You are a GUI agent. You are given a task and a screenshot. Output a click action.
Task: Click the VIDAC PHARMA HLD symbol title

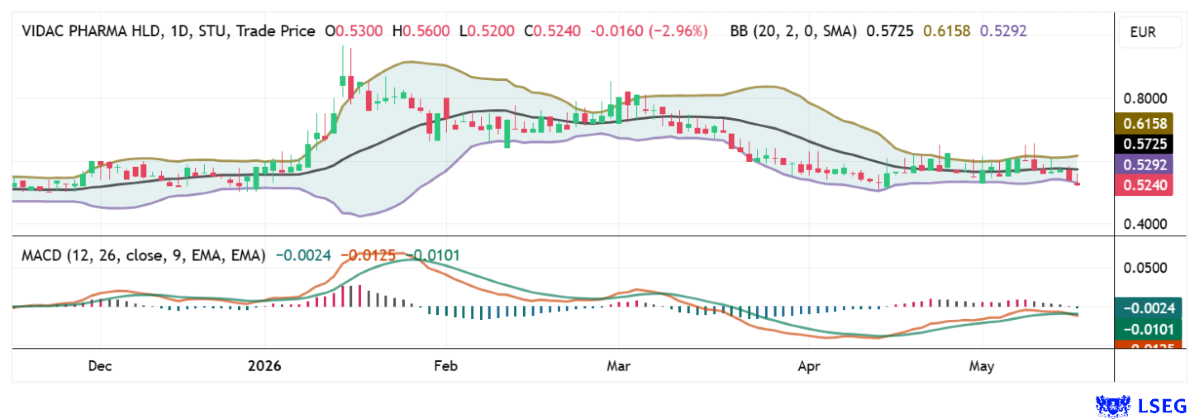pos(93,31)
